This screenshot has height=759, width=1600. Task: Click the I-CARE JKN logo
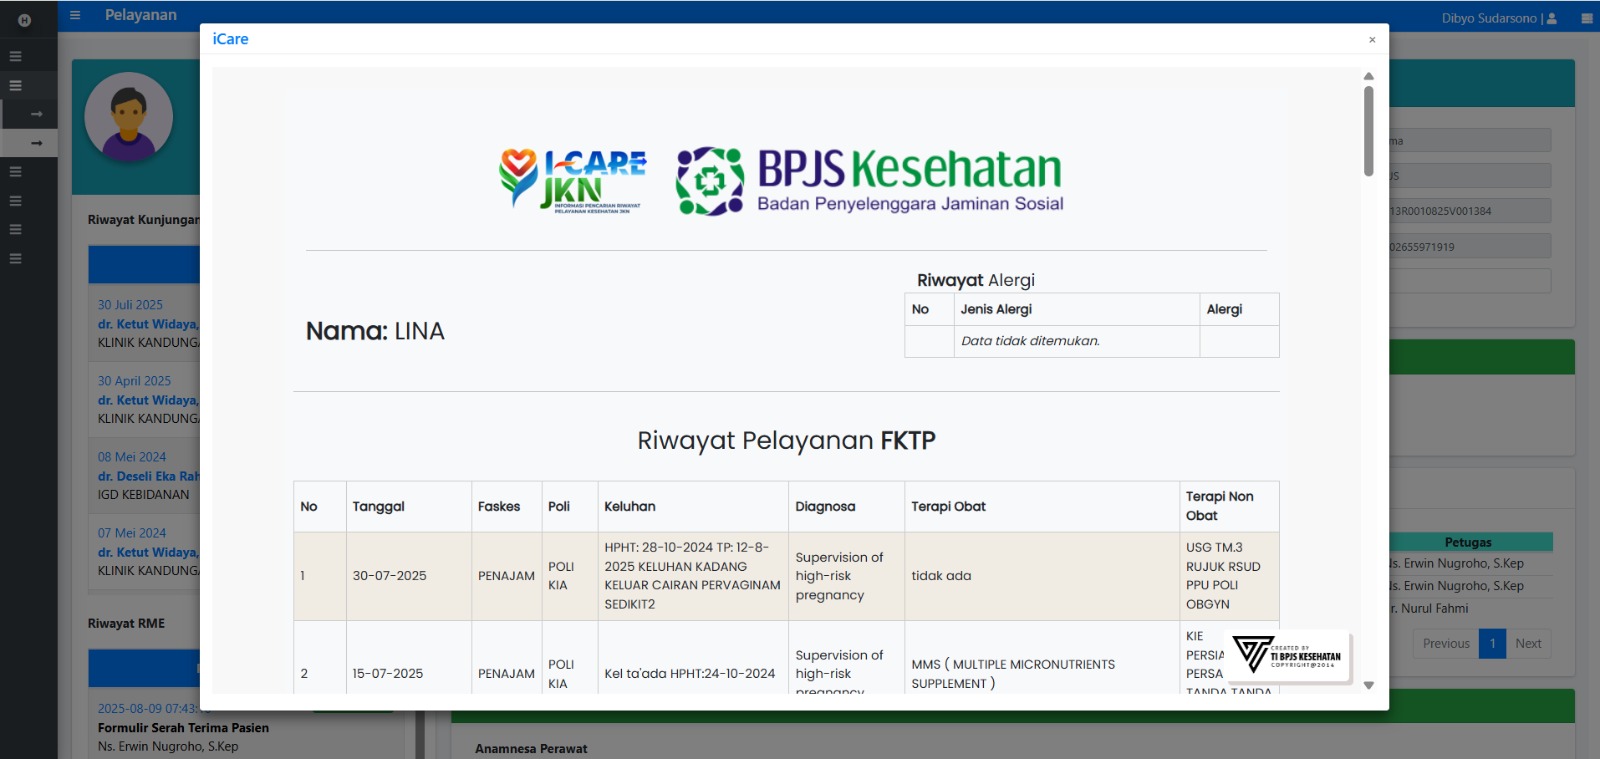[x=573, y=180]
